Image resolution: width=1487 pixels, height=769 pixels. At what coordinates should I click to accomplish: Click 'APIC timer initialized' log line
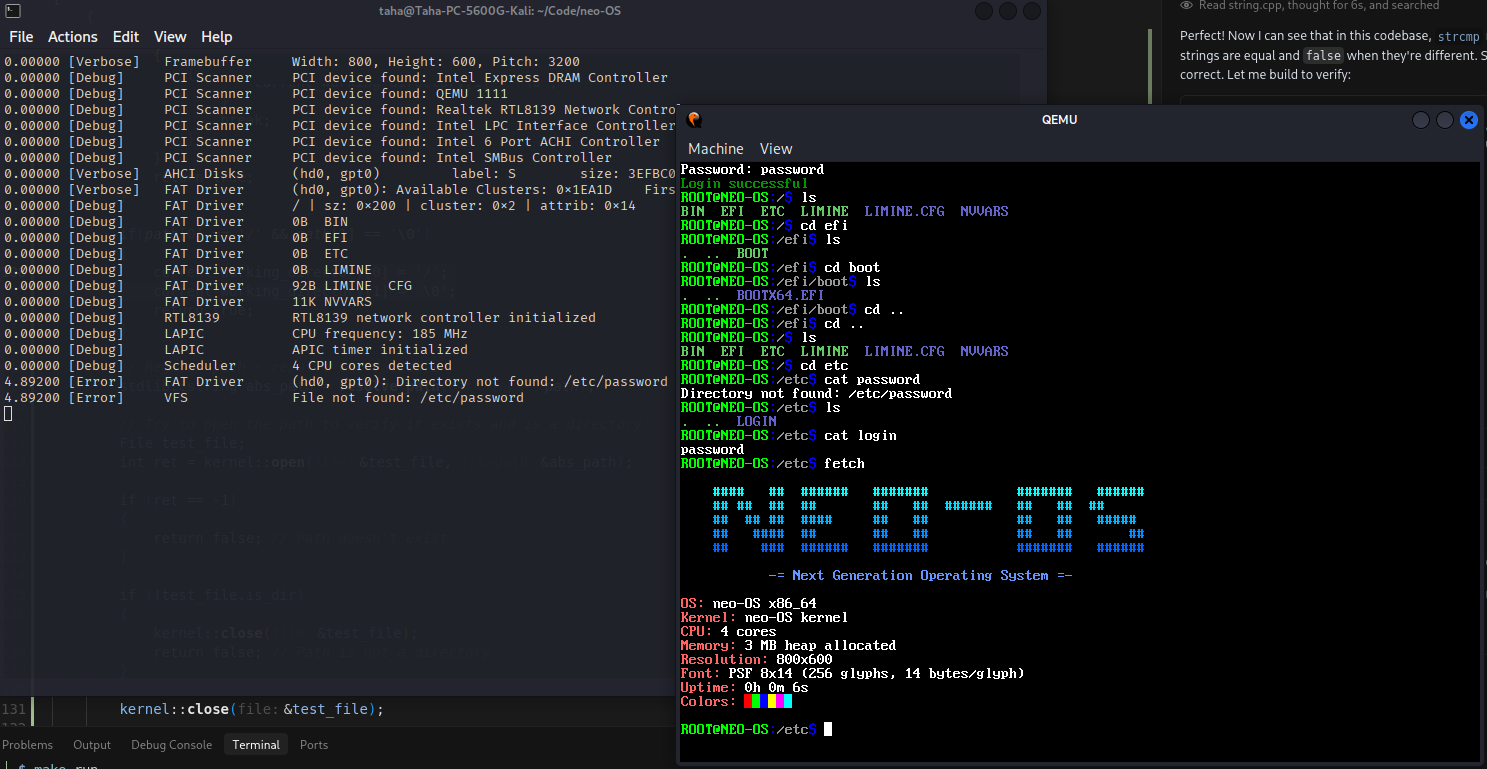click(x=380, y=349)
